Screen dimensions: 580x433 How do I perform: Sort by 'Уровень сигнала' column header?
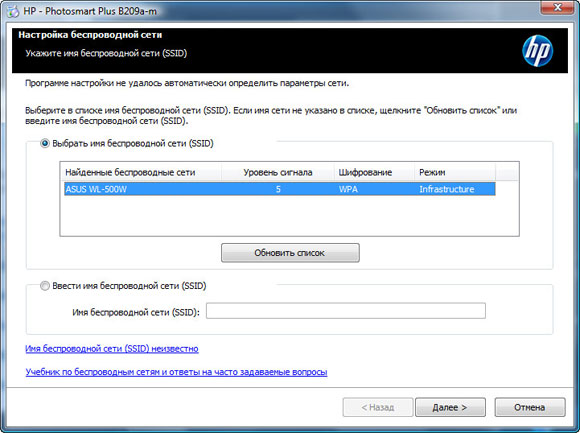278,172
